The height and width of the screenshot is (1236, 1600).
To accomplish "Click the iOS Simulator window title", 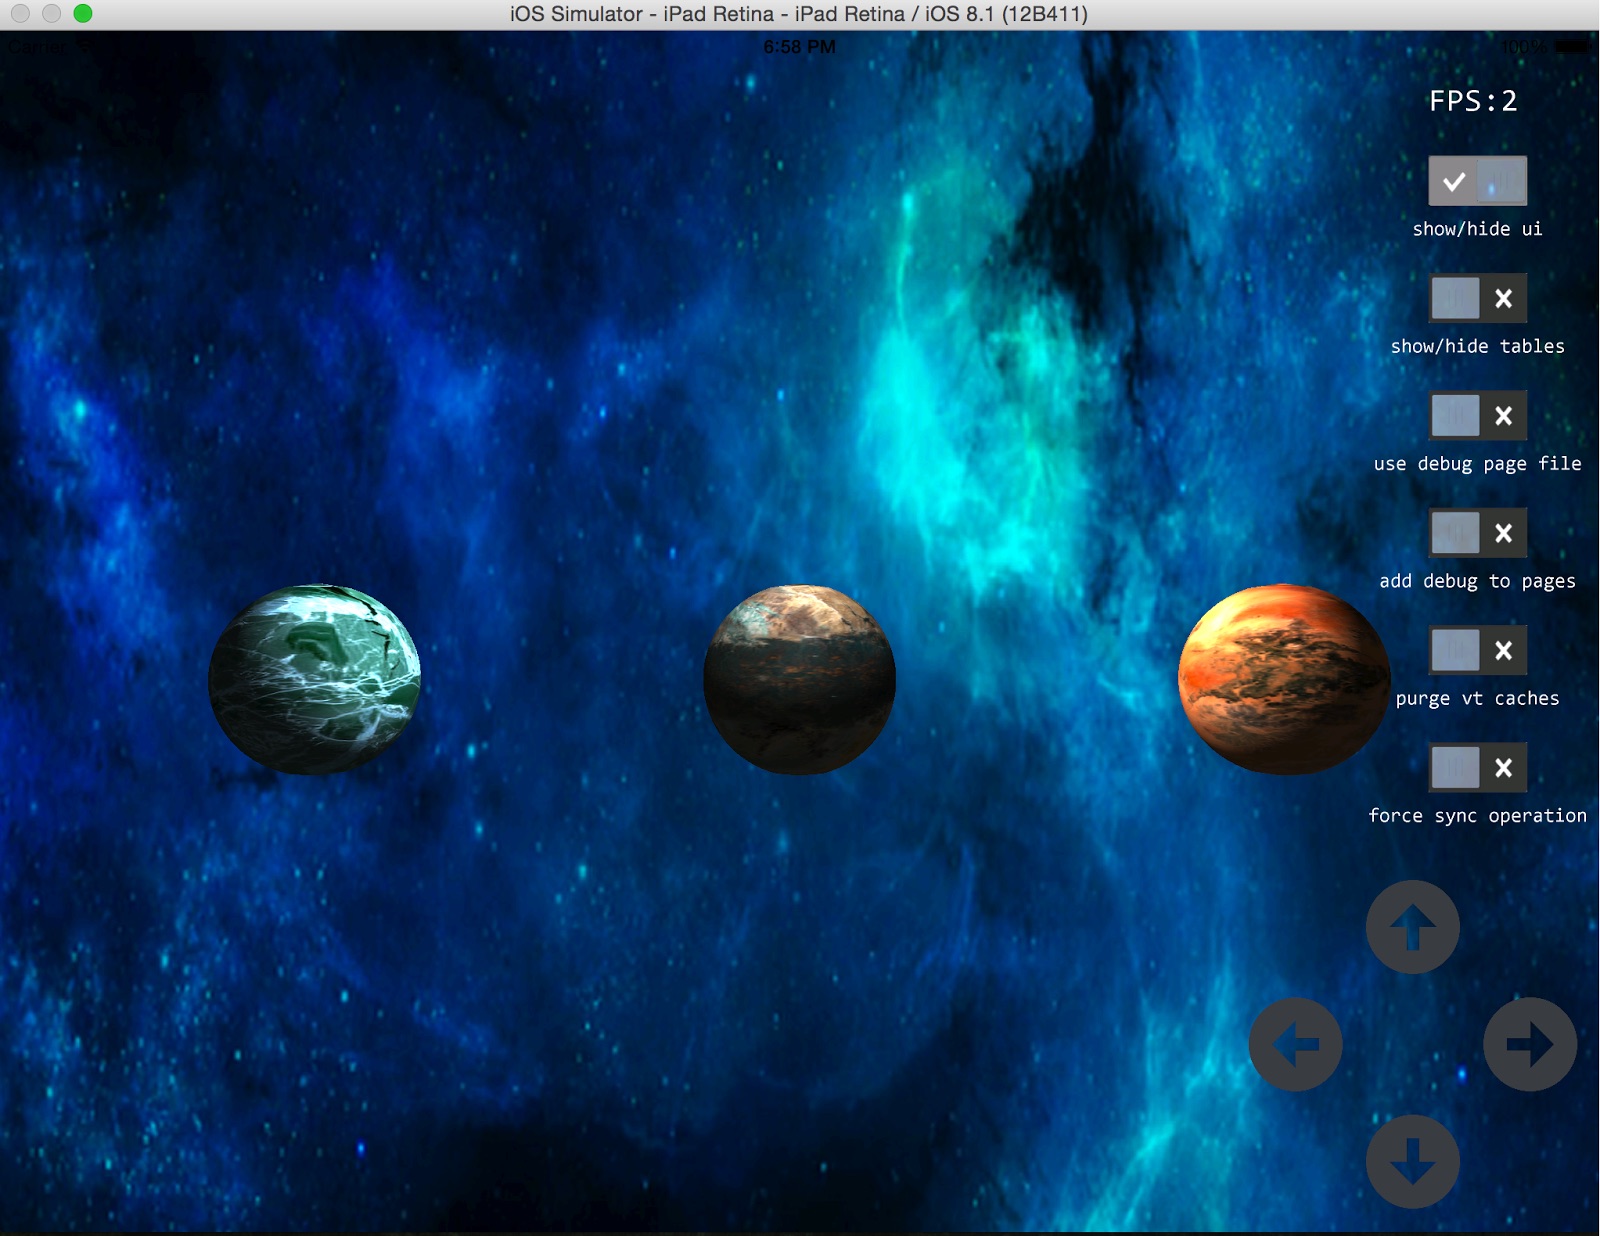I will tap(799, 14).
